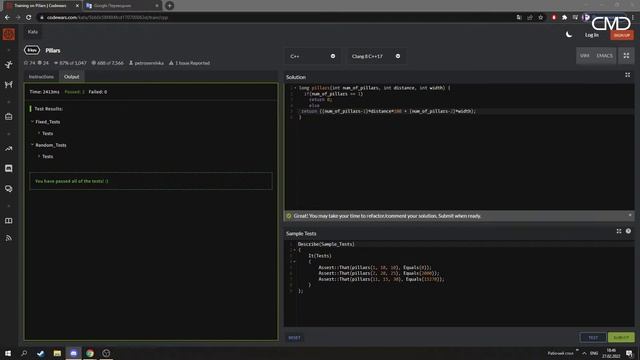Open the Blog feed sidebar icon
Screen dimensions: 640x360
9,238
